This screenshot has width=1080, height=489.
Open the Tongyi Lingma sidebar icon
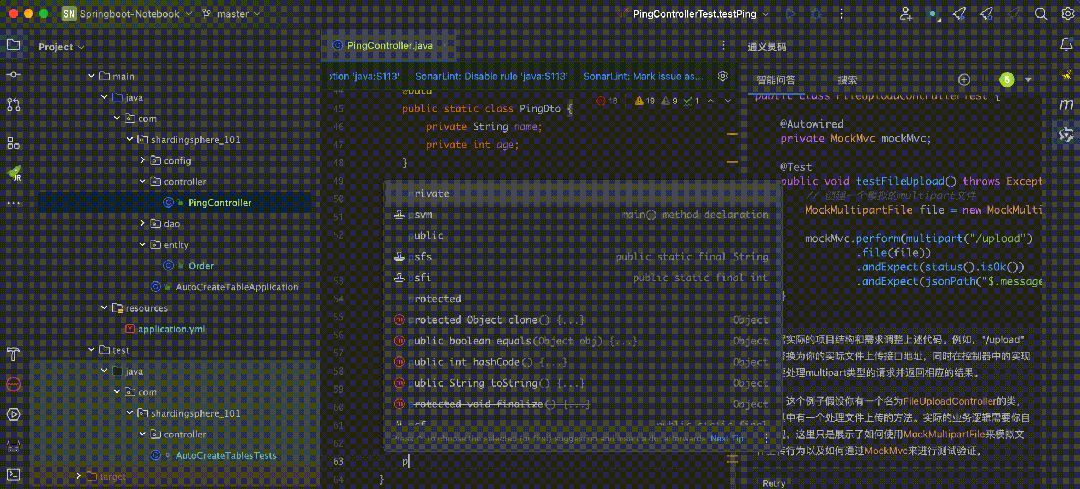click(x=1066, y=134)
